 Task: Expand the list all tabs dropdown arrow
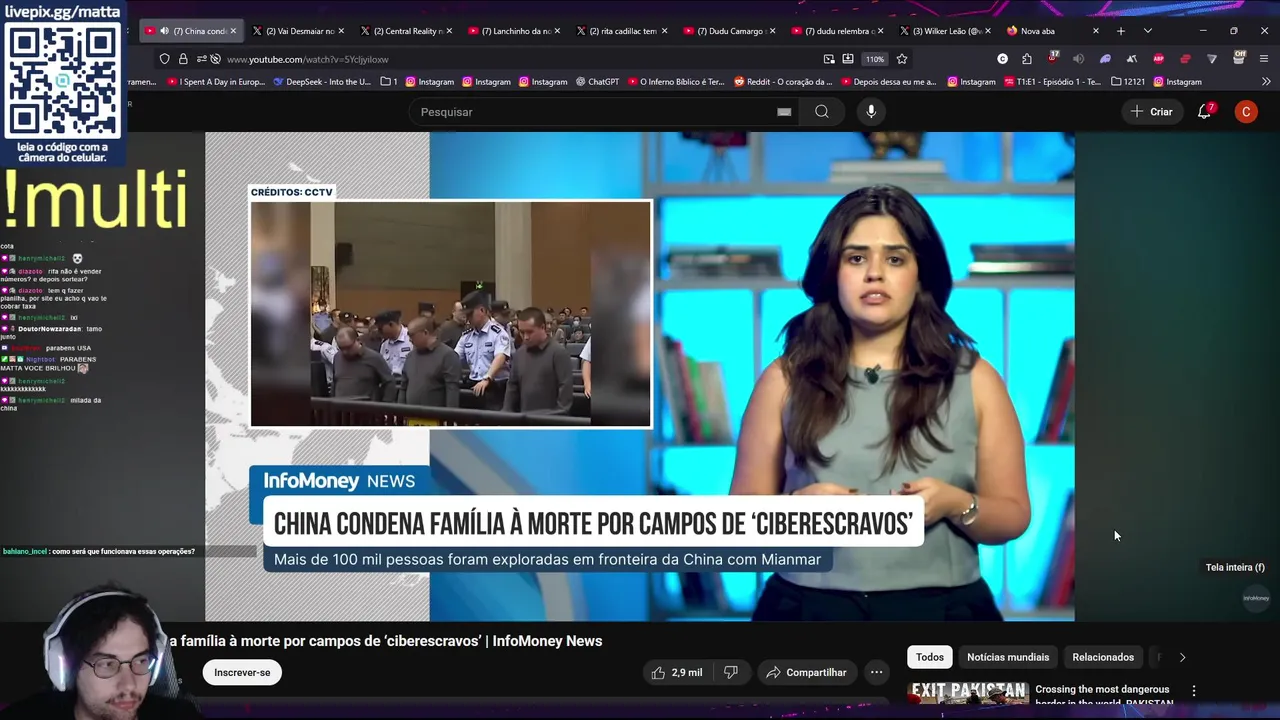pos(1147,31)
